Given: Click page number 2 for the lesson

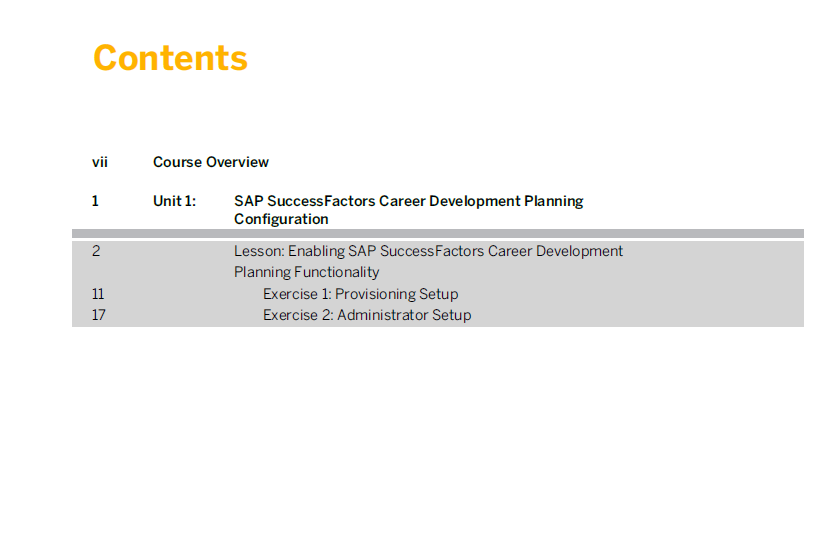Looking at the screenshot, I should pyautogui.click(x=96, y=251).
